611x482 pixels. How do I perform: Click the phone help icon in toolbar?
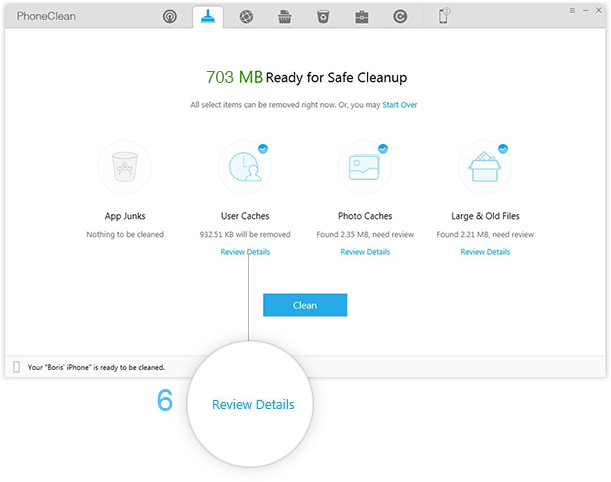pos(444,16)
